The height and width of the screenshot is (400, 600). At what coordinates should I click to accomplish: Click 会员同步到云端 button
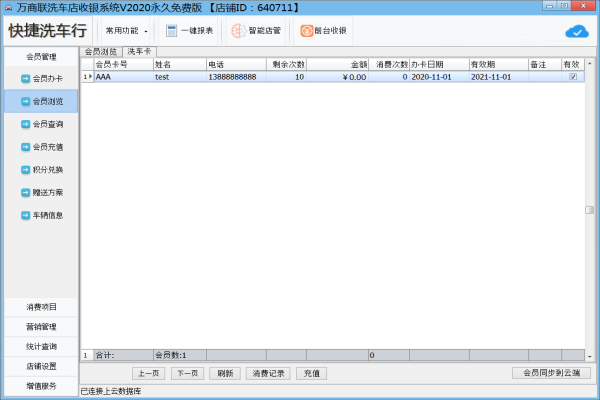tap(551, 373)
